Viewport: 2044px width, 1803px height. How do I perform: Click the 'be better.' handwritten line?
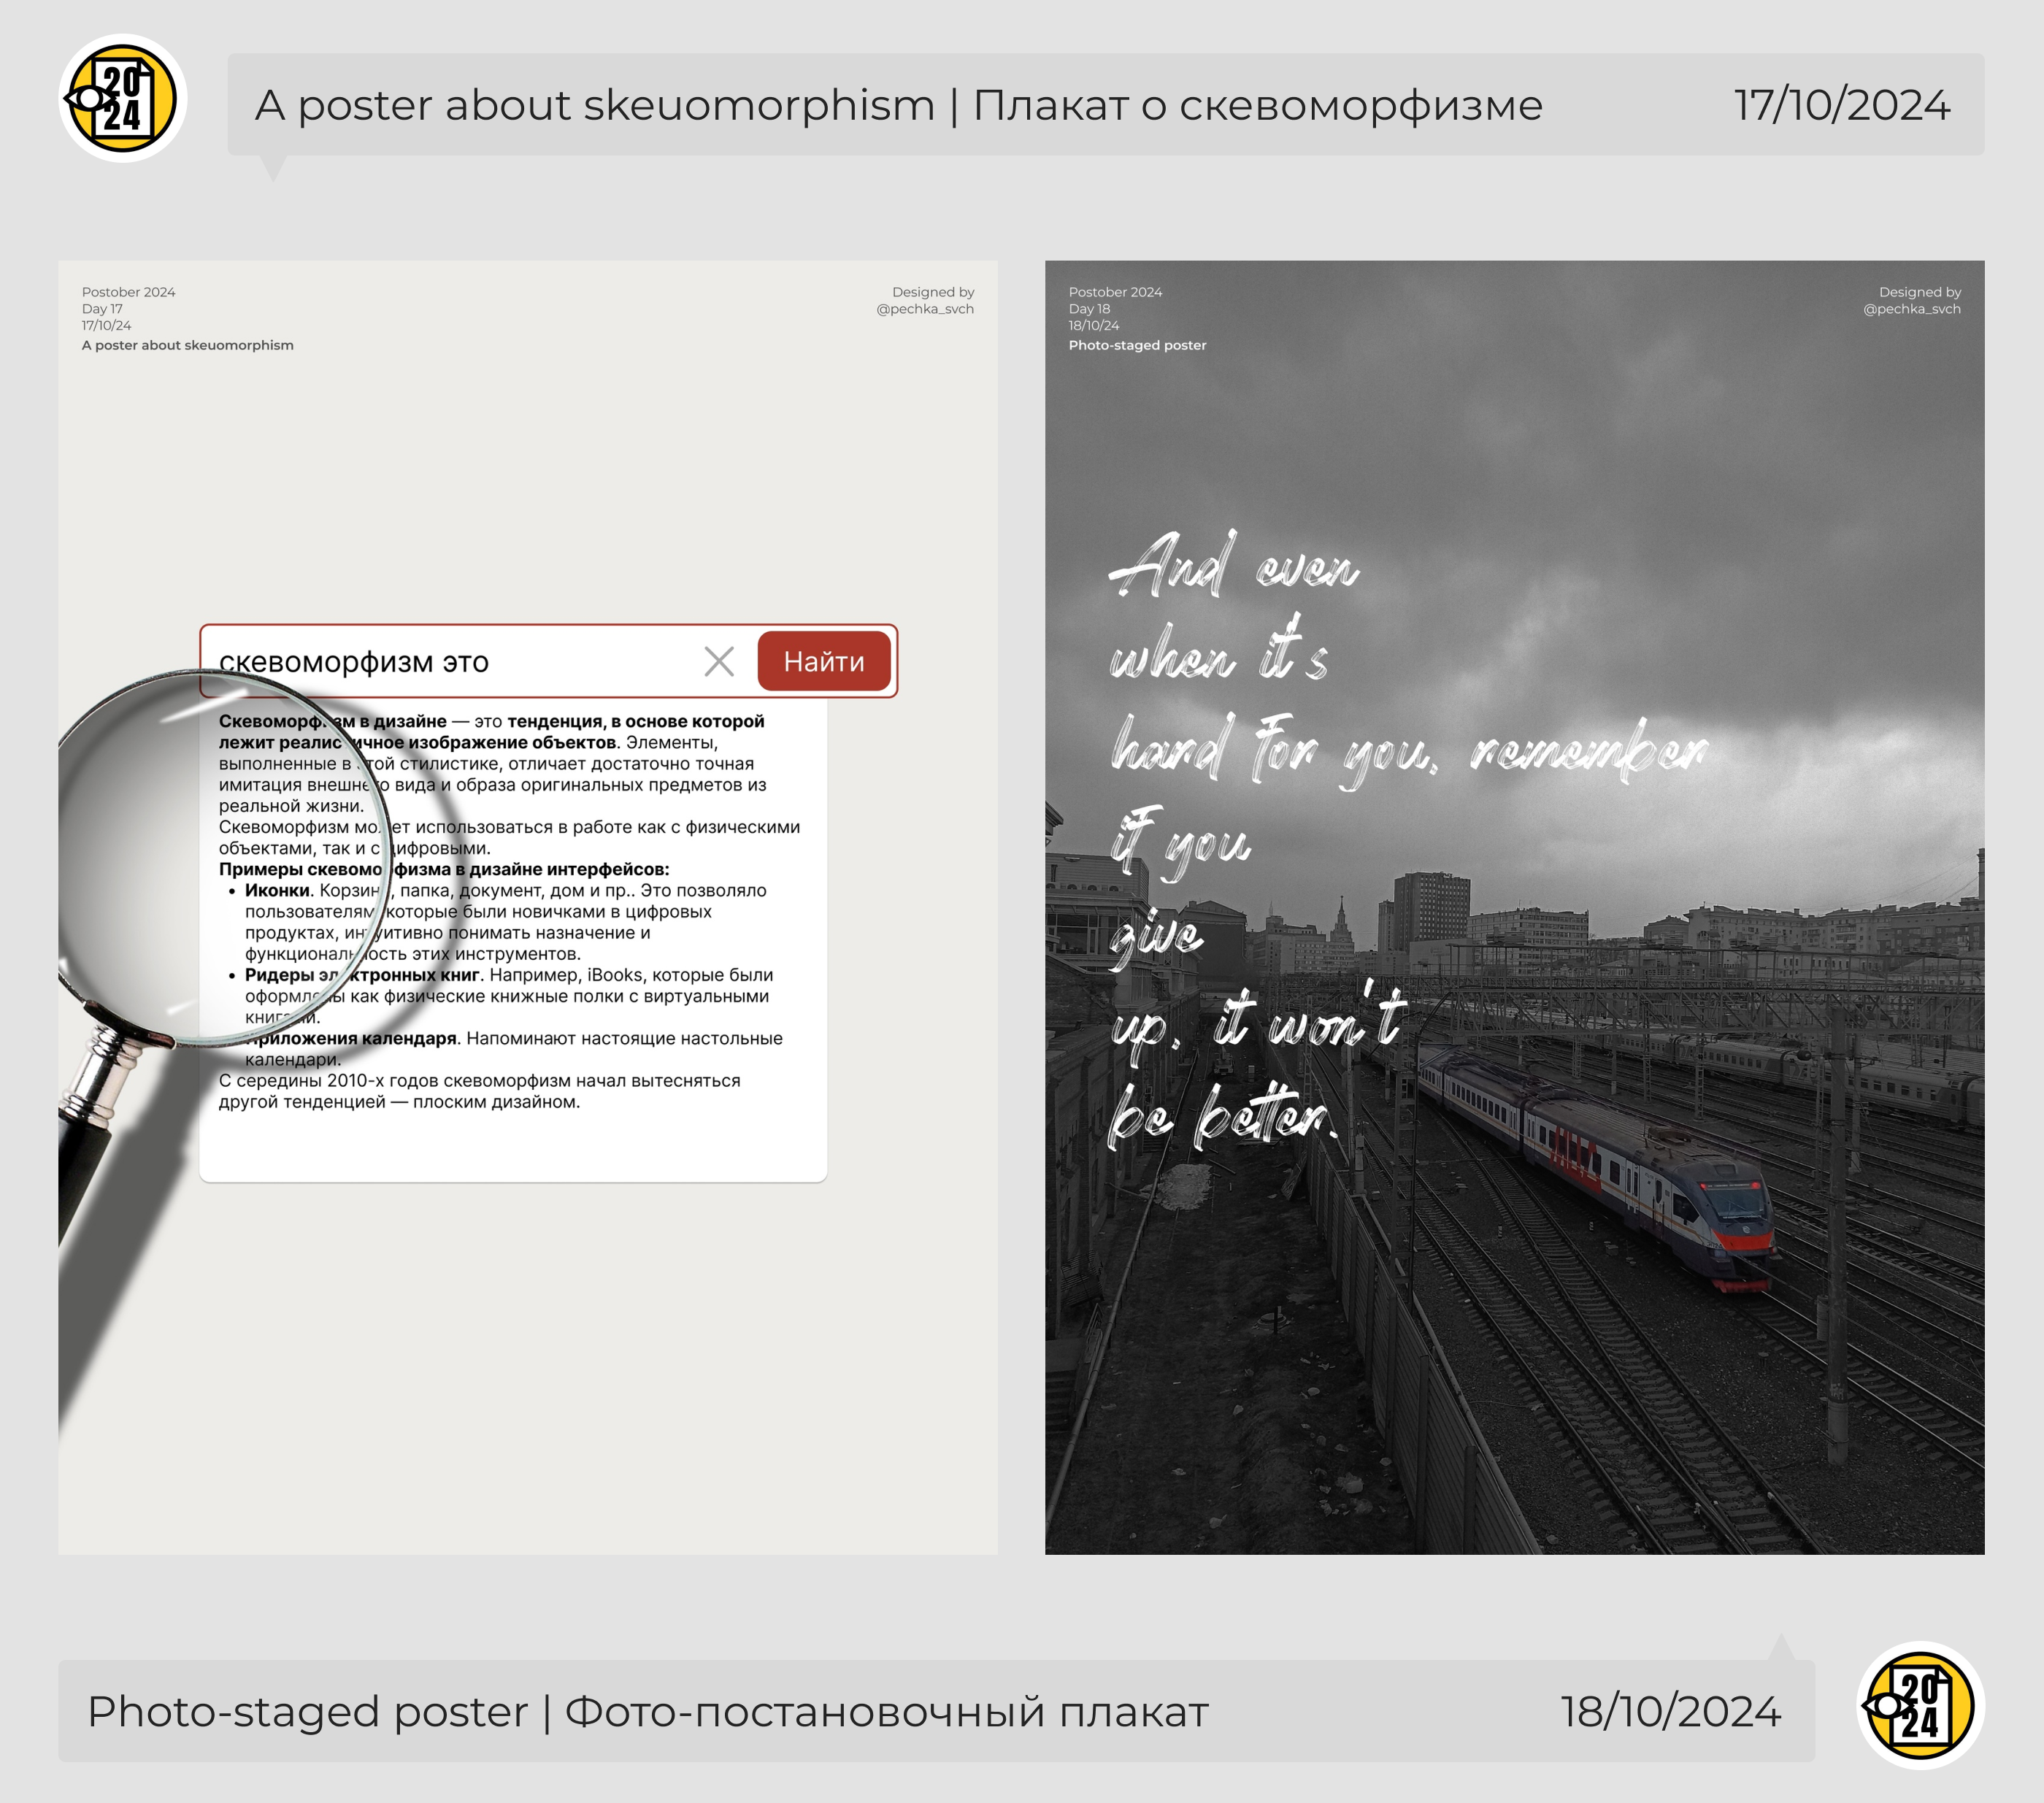point(1222,1115)
